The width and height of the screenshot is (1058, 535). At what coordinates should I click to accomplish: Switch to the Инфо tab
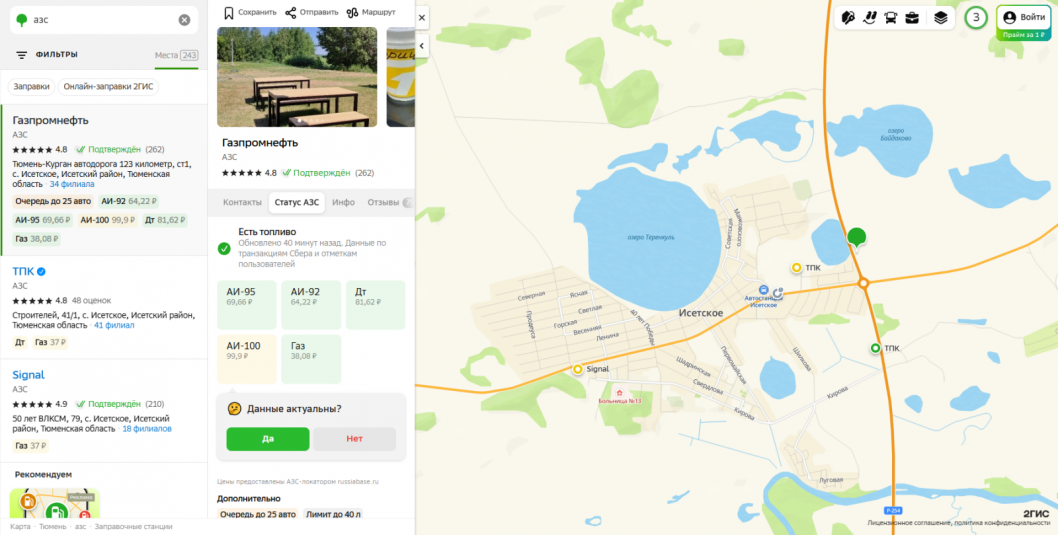(343, 202)
